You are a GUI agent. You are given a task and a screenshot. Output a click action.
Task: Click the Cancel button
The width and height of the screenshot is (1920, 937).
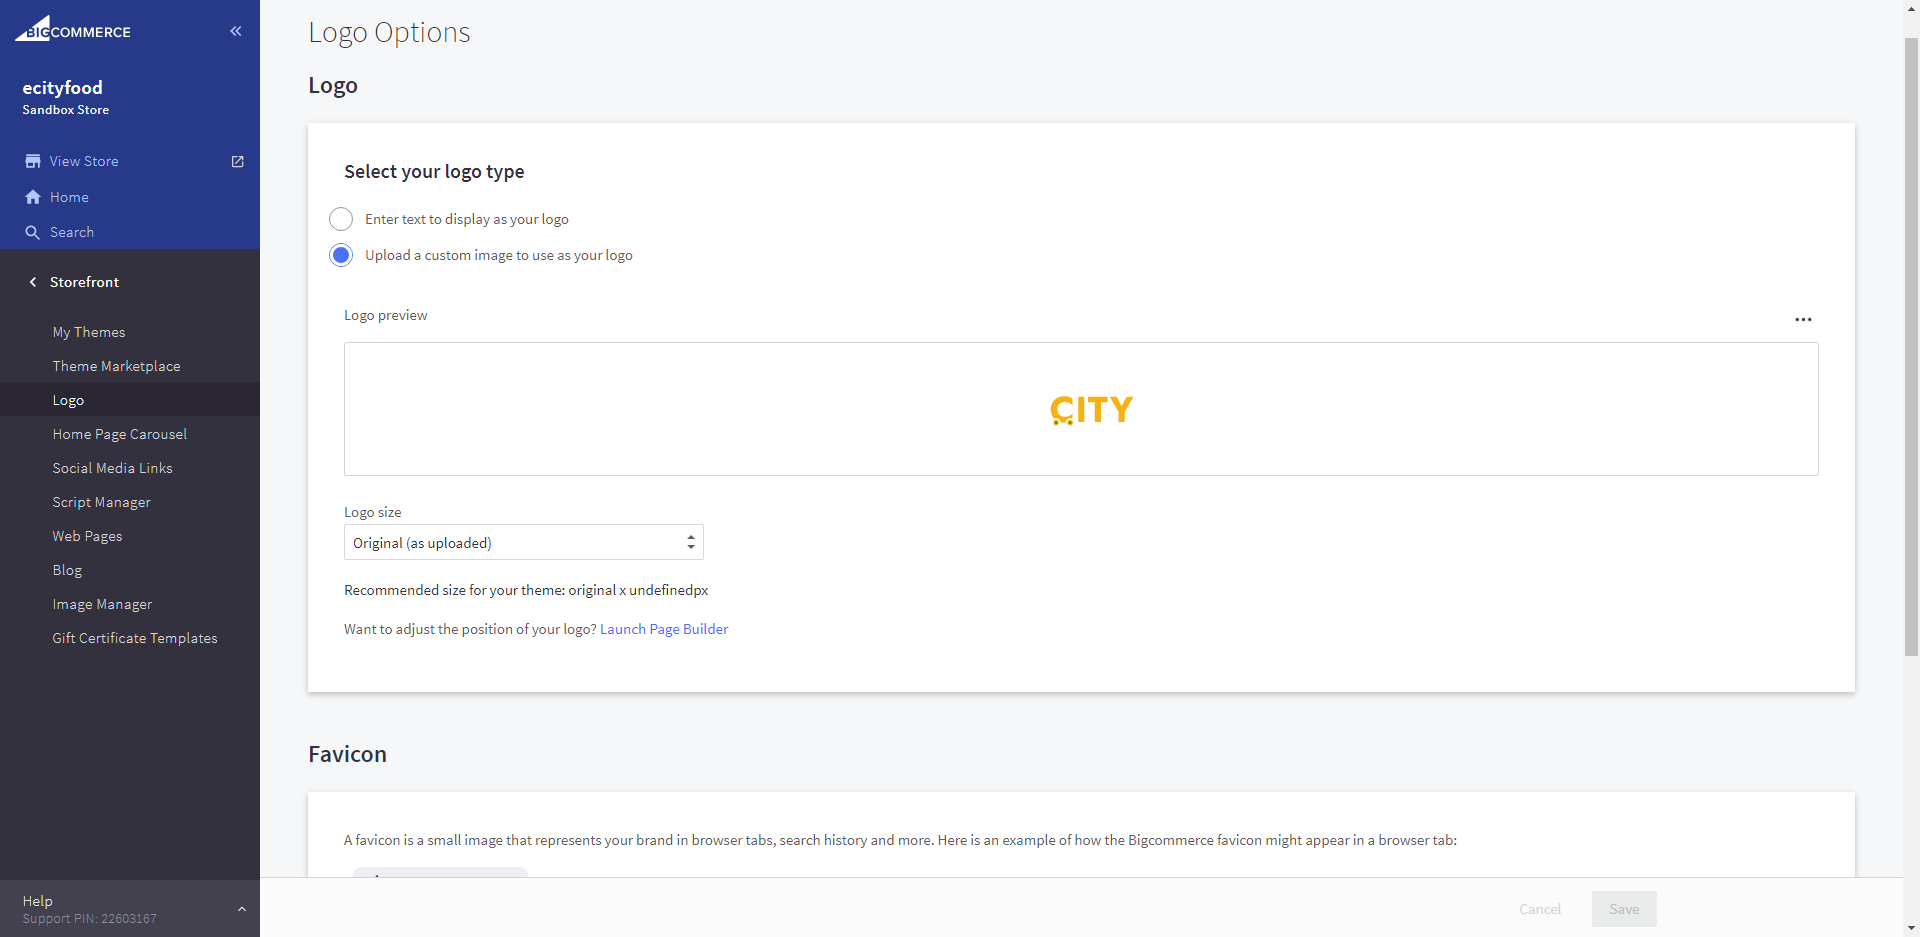click(1539, 909)
